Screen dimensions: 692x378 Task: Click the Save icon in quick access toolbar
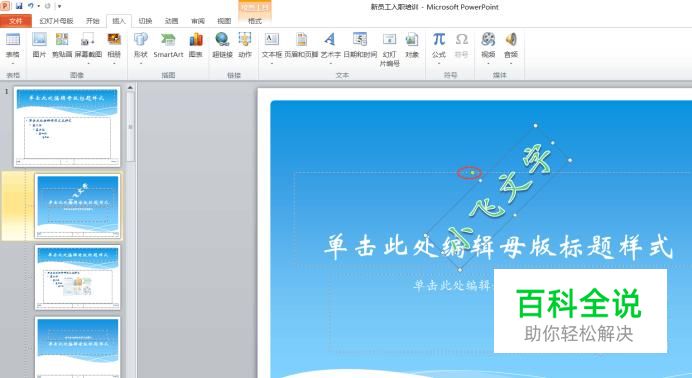(x=19, y=6)
